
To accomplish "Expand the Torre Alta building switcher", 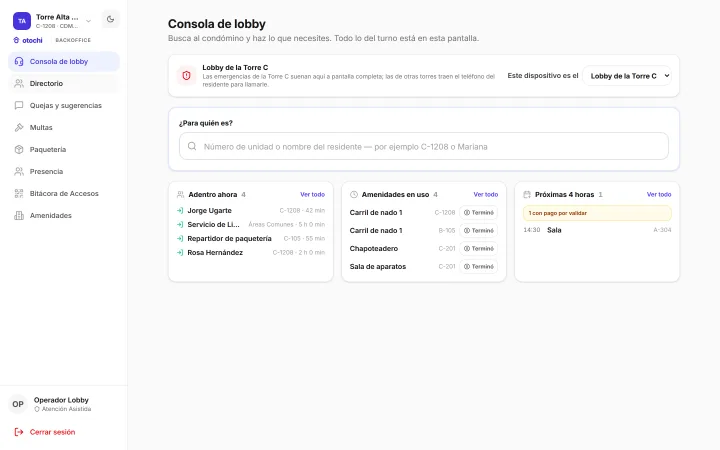I will click(89, 21).
